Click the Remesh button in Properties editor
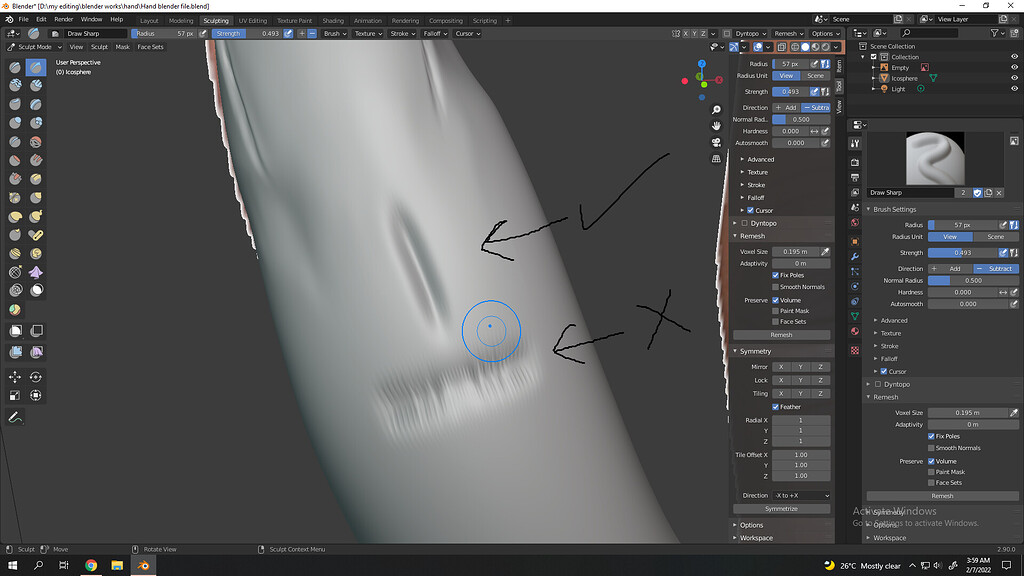This screenshot has height=576, width=1024. pos(942,496)
